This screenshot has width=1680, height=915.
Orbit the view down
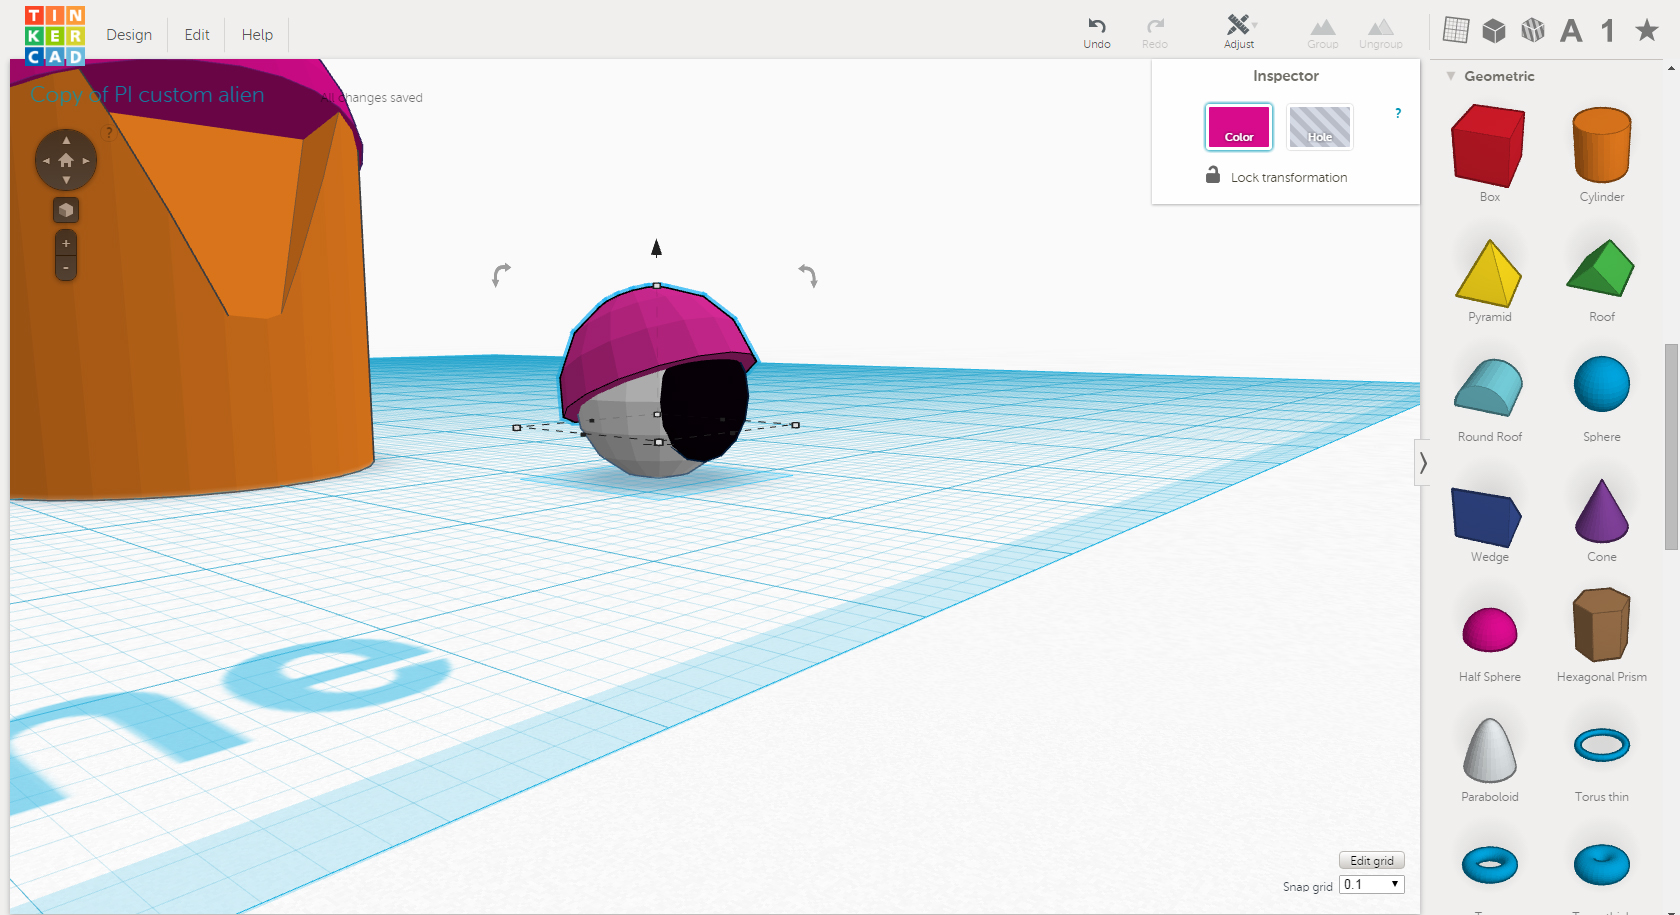pos(66,180)
